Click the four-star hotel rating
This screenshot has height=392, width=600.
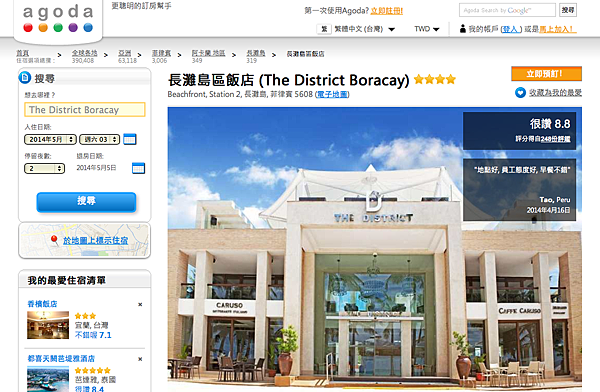click(x=435, y=79)
